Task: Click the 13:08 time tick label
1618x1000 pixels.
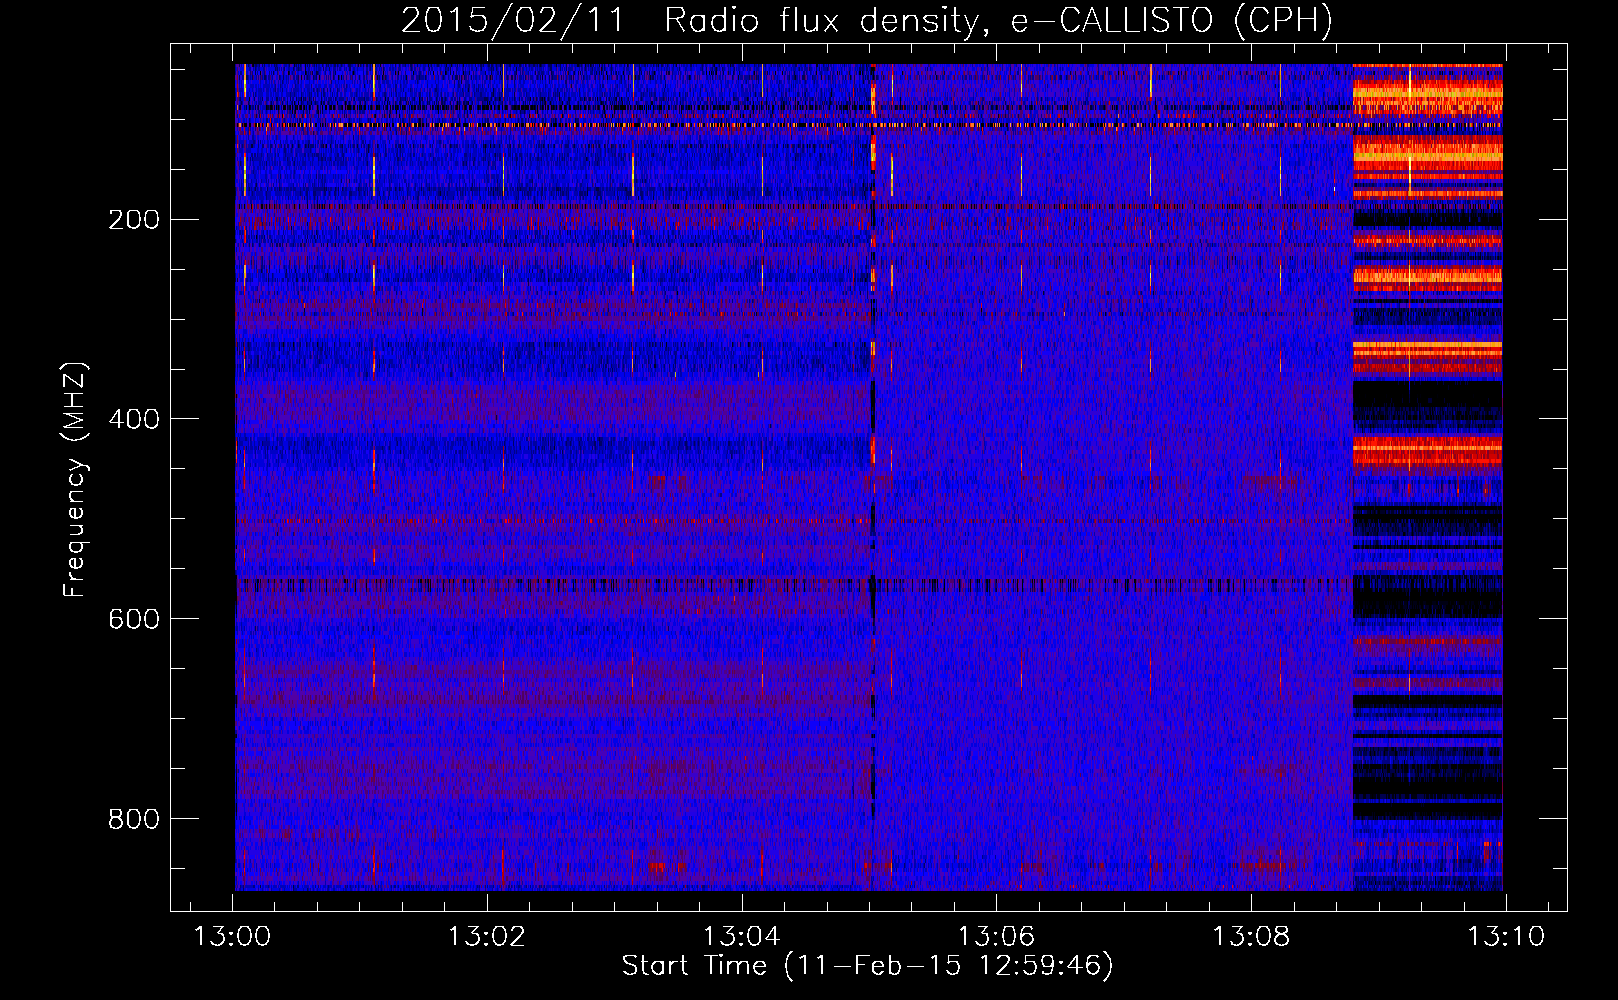Action: 1251,937
